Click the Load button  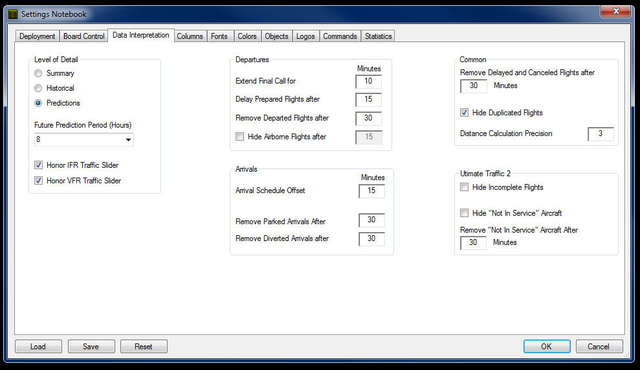38,346
